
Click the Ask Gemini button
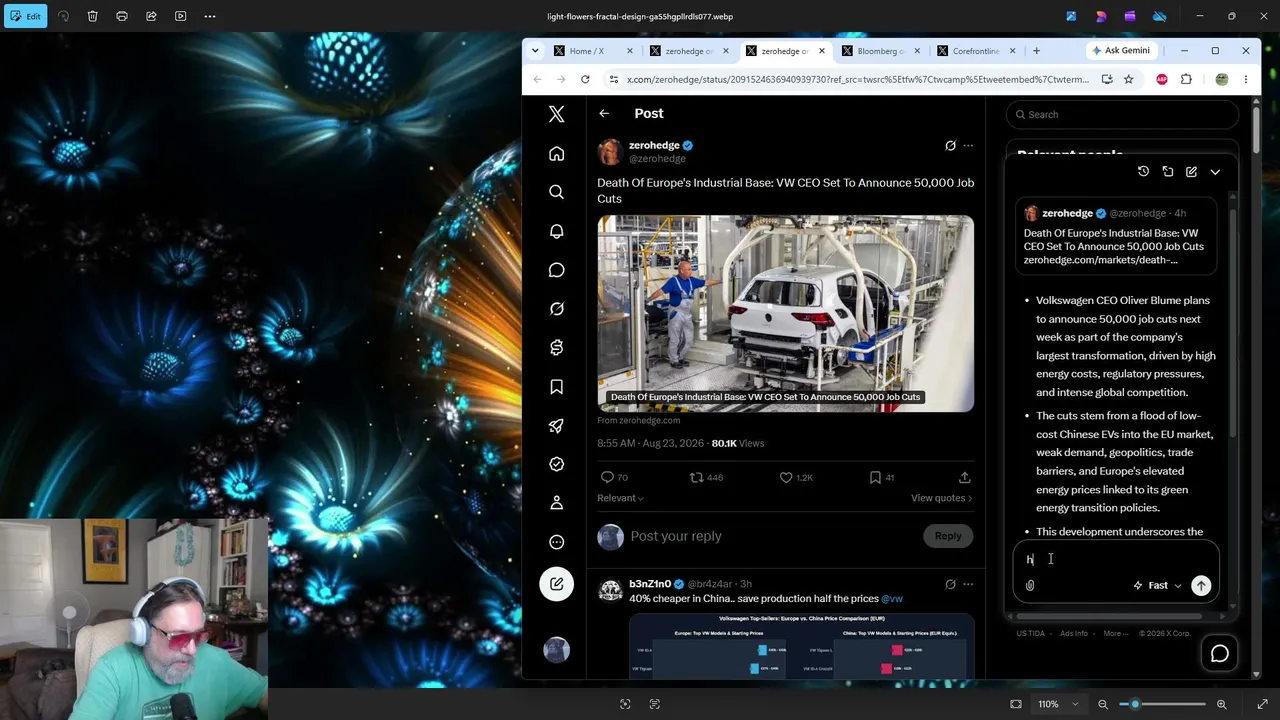point(1121,51)
